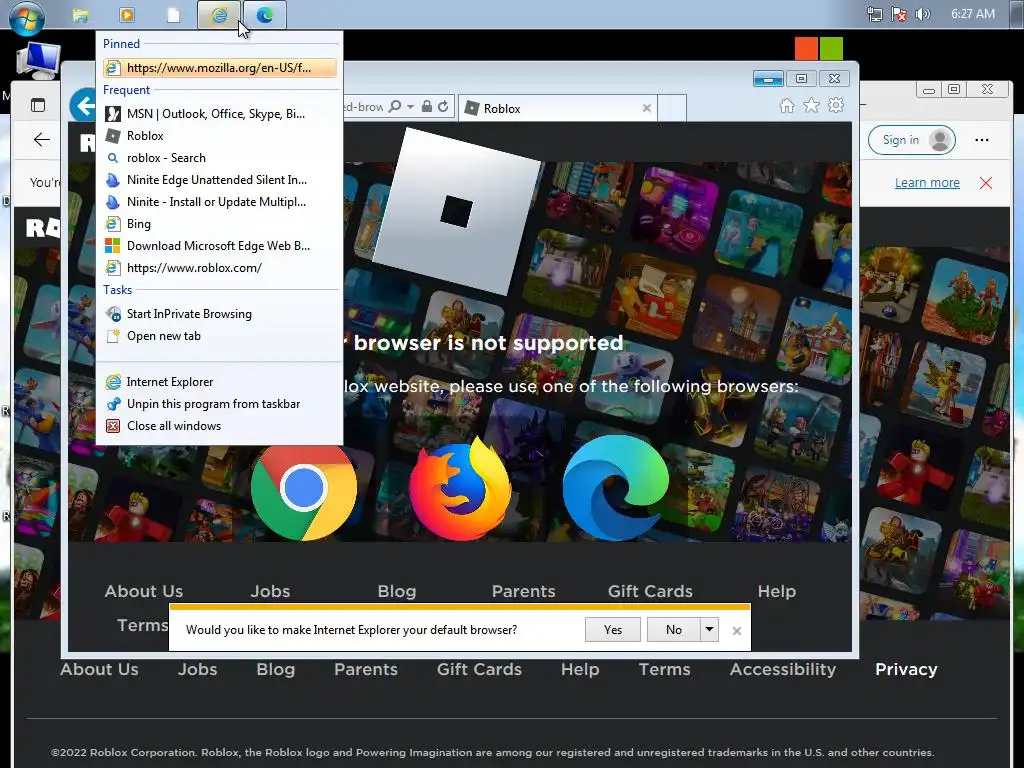1024x768 pixels.
Task: Open pinned mozilla.org link in jump list
Action: [x=219, y=67]
